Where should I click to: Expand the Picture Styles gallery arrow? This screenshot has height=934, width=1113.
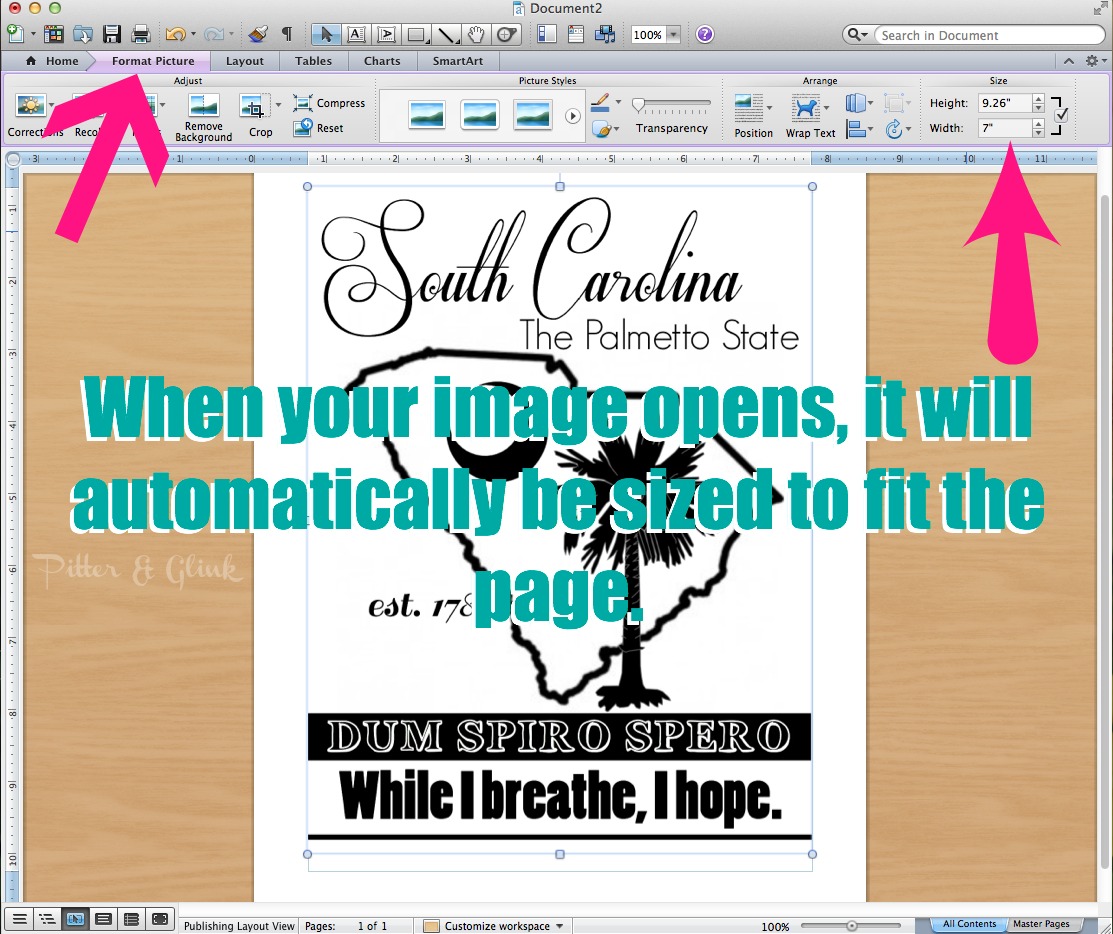[573, 115]
